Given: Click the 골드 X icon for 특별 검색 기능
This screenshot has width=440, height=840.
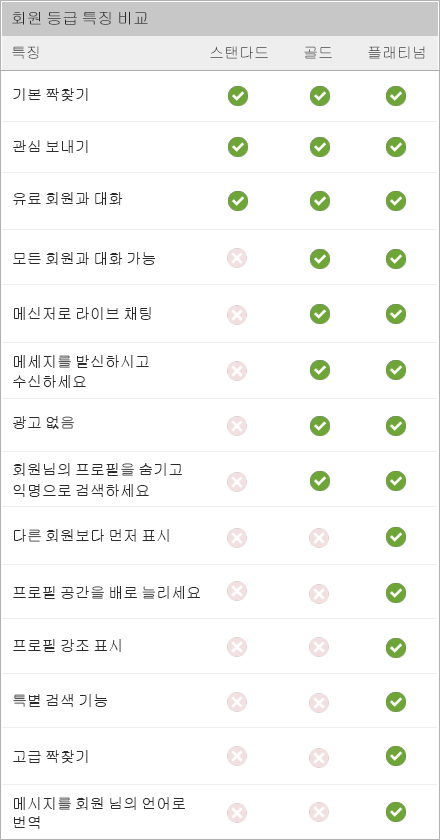Looking at the screenshot, I should (318, 702).
